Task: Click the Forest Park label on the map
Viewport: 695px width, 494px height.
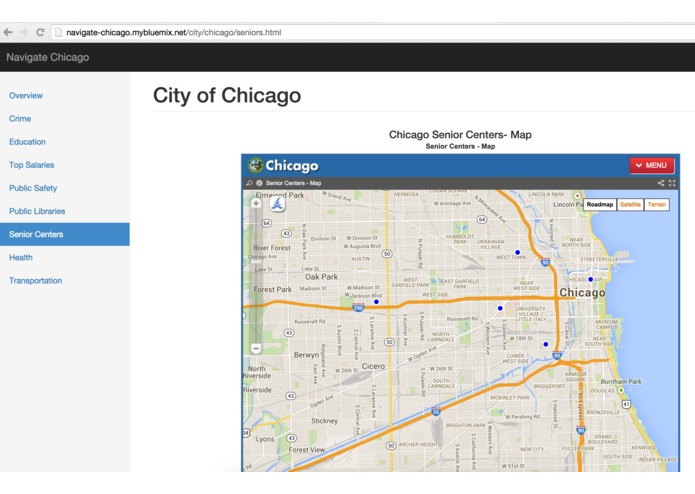Action: [x=273, y=289]
